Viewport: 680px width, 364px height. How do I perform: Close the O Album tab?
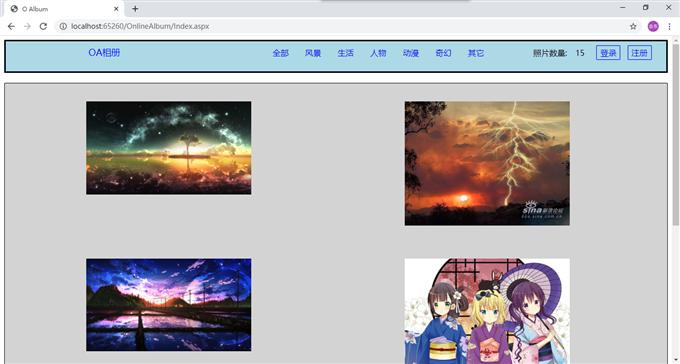[x=116, y=9]
